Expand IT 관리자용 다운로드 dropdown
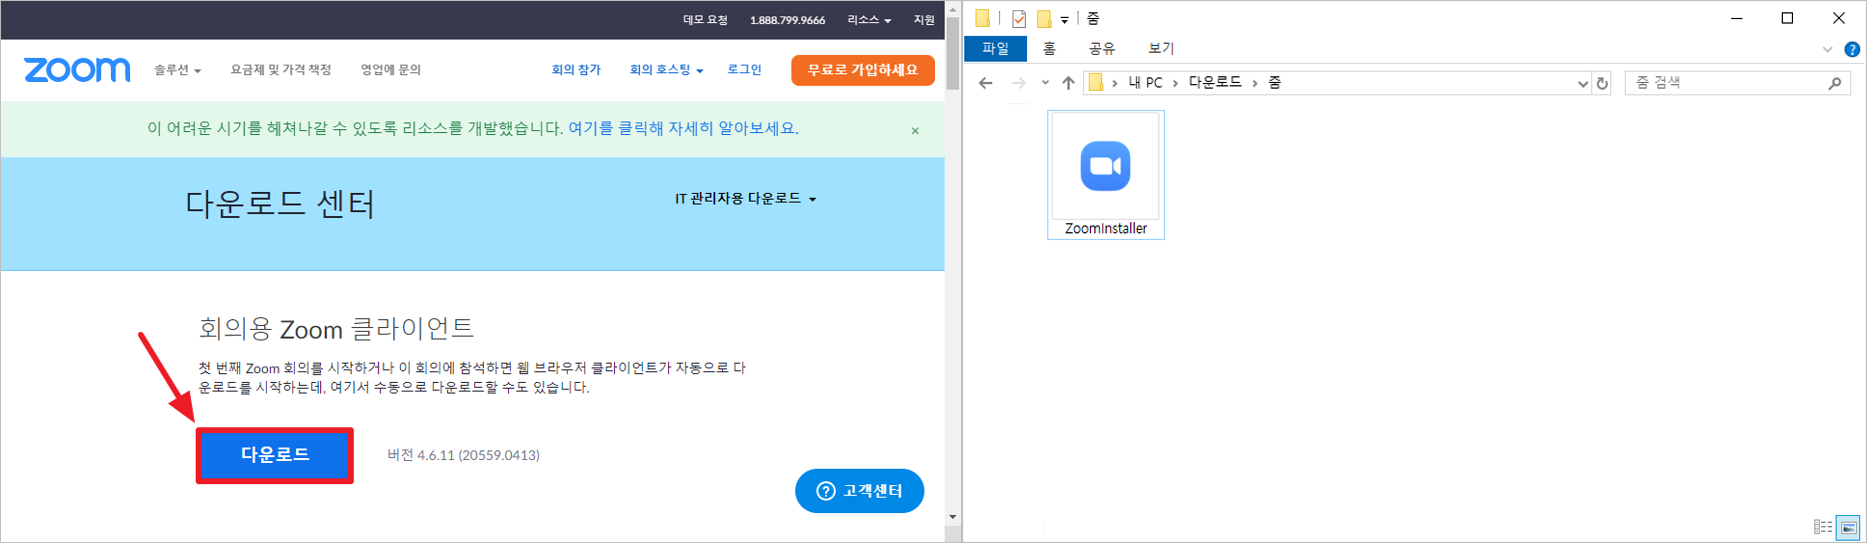Viewport: 1867px width, 543px height. [x=746, y=199]
